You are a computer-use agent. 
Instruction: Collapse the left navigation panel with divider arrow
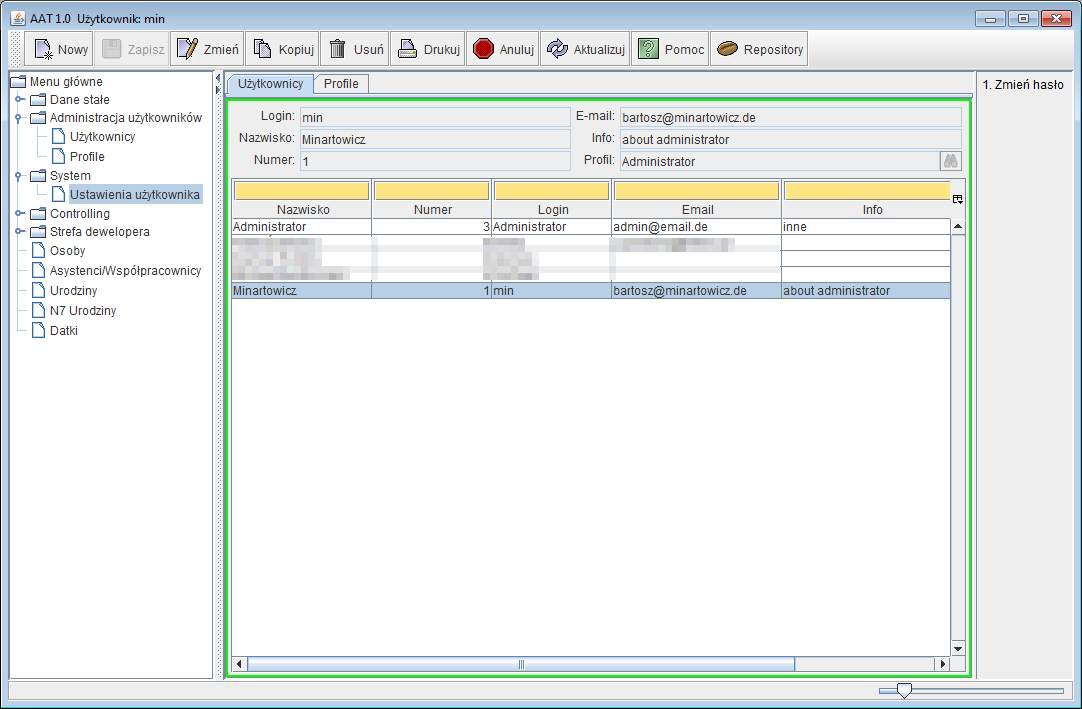218,78
